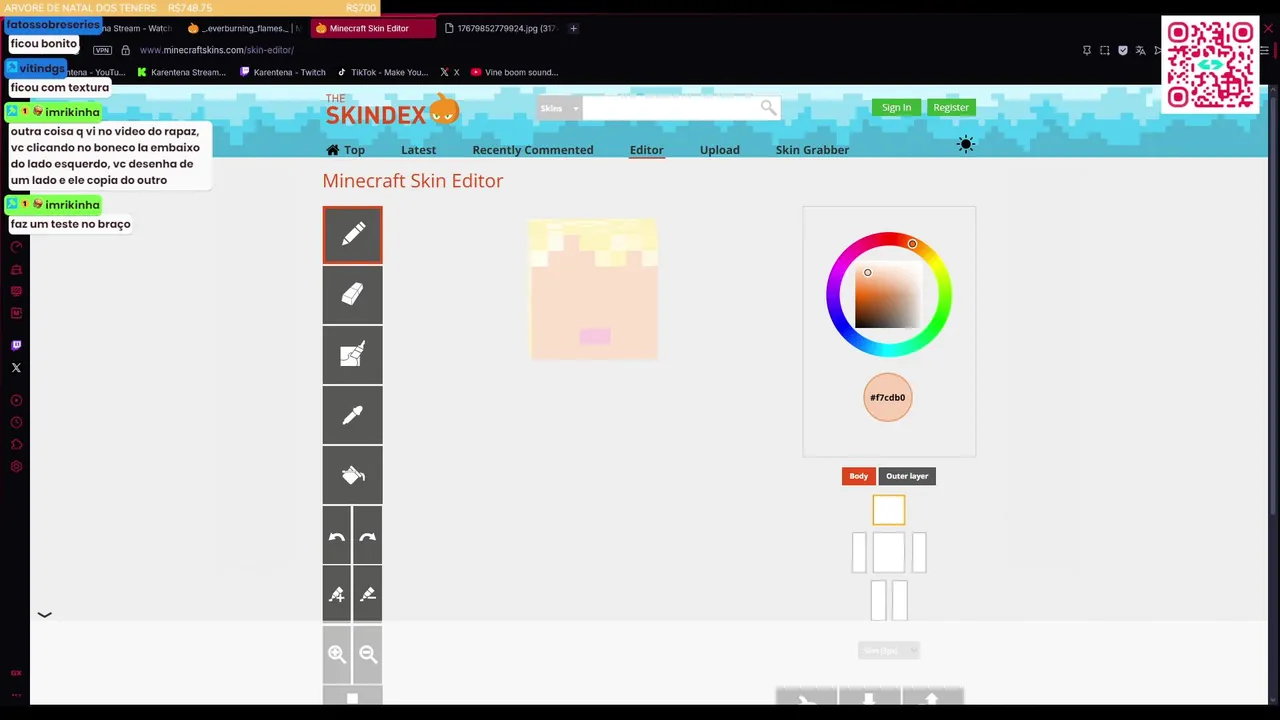Select the Eraser tool
The height and width of the screenshot is (720, 1280).
pyautogui.click(x=352, y=295)
